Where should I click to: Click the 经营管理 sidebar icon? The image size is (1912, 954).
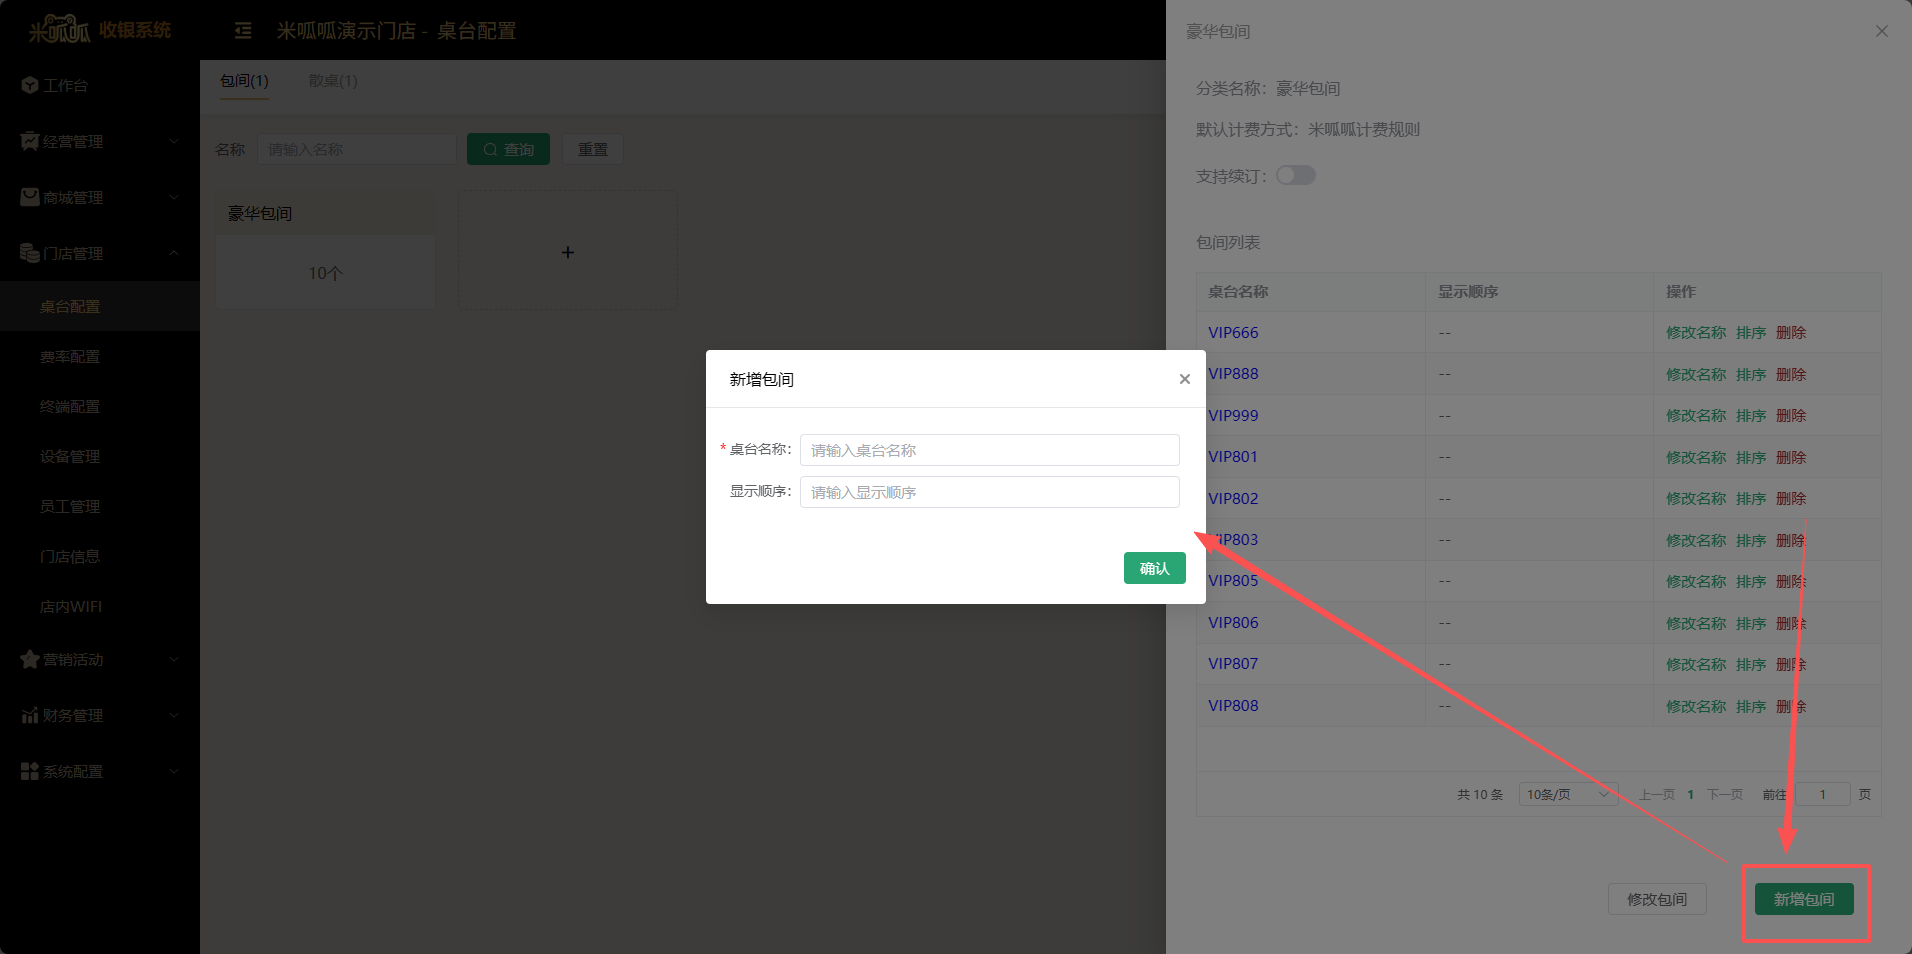coord(29,142)
